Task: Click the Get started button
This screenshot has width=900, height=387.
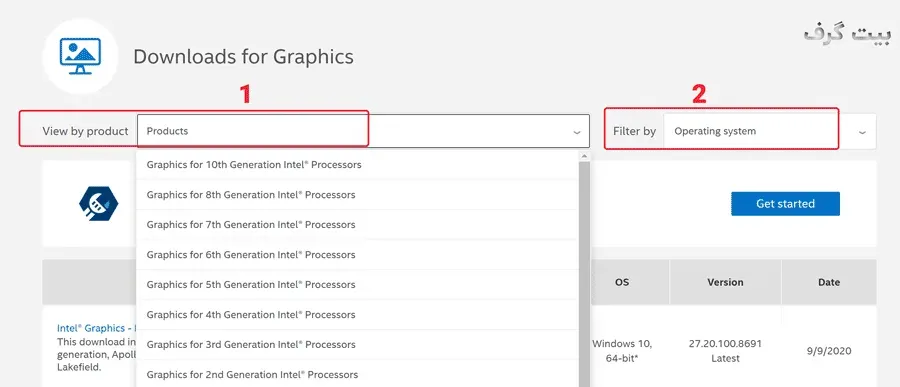Action: coord(785,204)
